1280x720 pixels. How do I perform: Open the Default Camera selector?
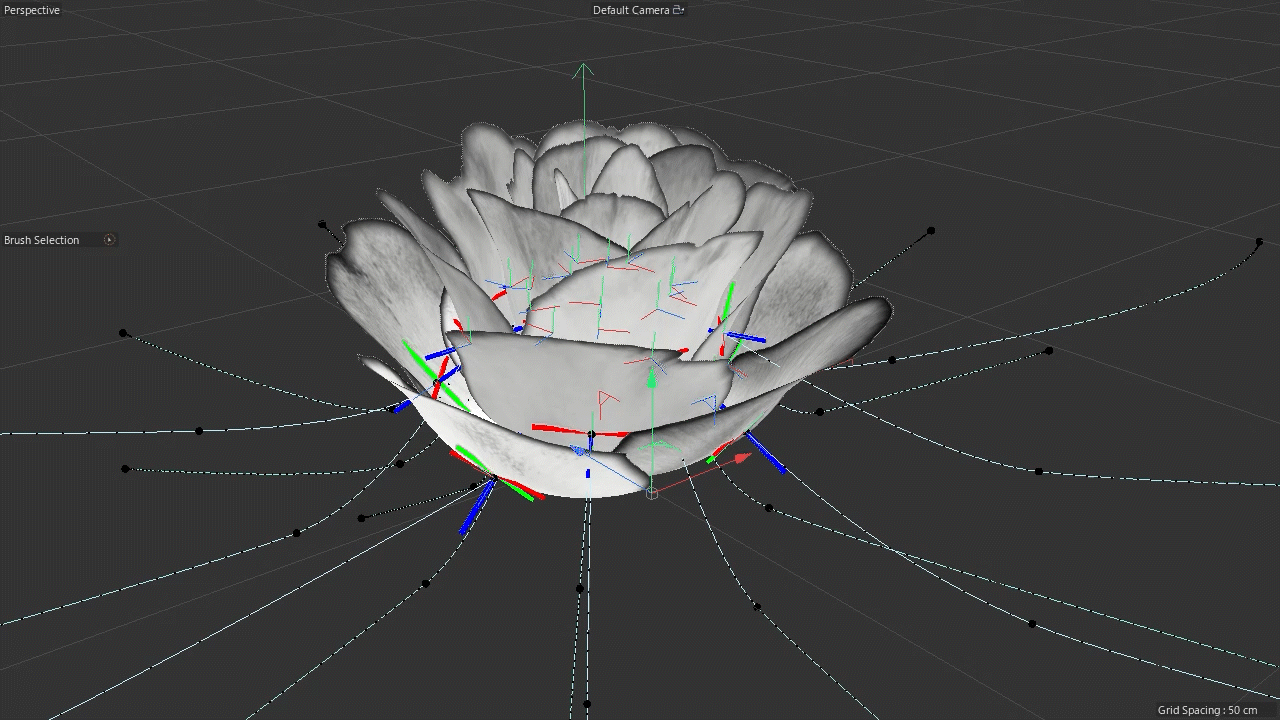coord(631,10)
